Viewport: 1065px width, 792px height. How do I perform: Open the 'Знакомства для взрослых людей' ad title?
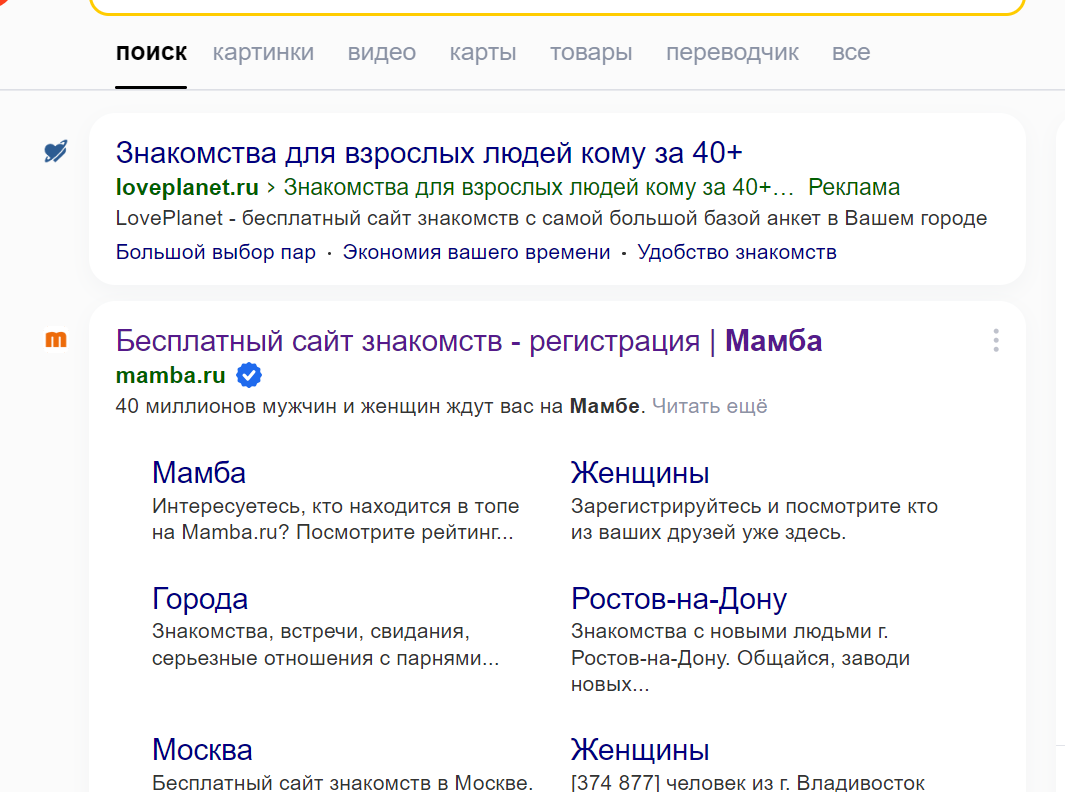pos(429,153)
